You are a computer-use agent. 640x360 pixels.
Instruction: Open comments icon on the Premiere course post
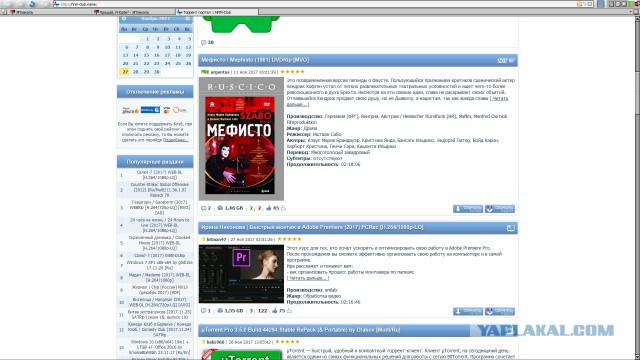[x=204, y=311]
